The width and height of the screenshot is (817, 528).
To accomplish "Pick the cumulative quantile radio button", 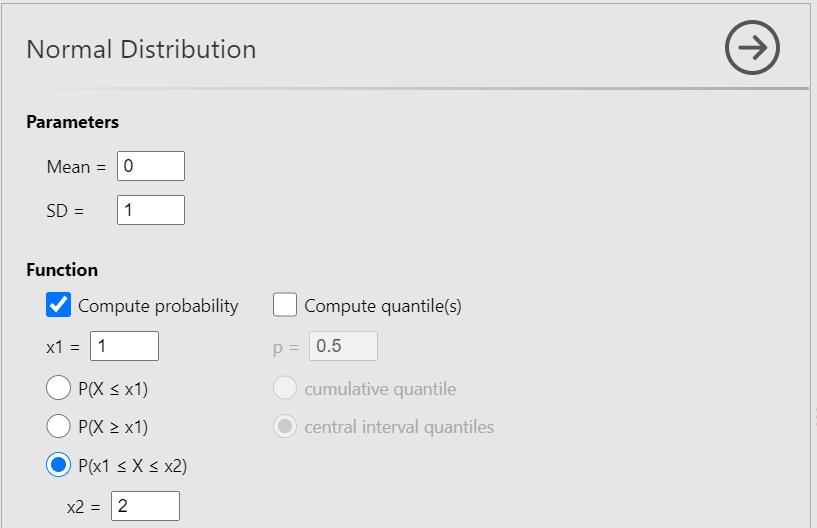I will (x=285, y=388).
